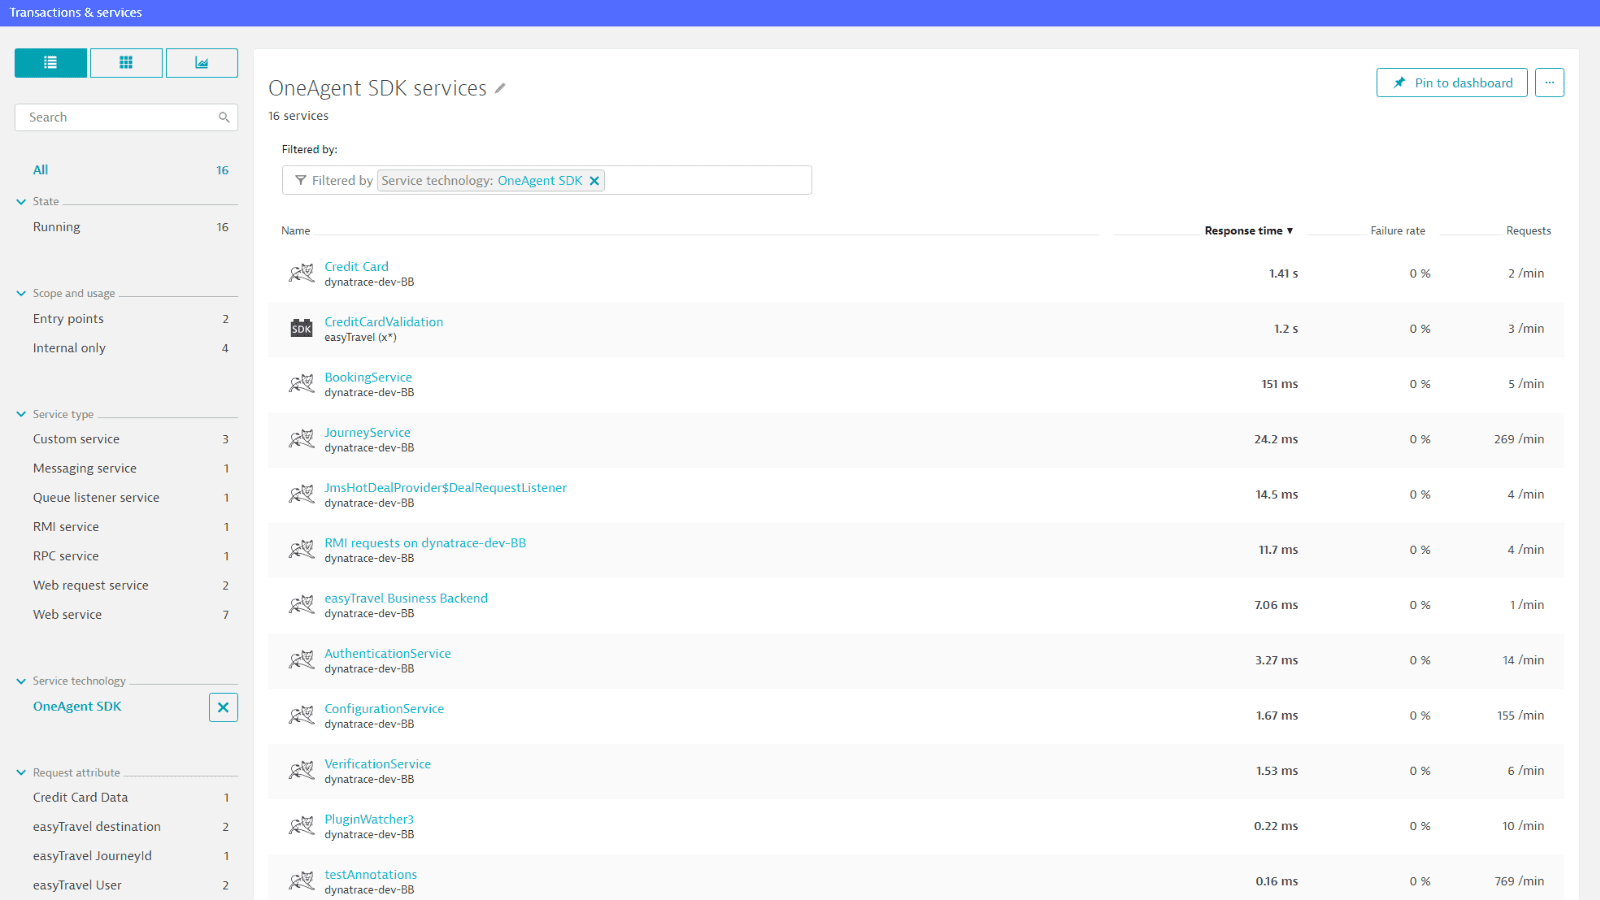Open JmsHotDealProvider$DealRequestListener service
Image resolution: width=1600 pixels, height=900 pixels.
pyautogui.click(x=445, y=488)
